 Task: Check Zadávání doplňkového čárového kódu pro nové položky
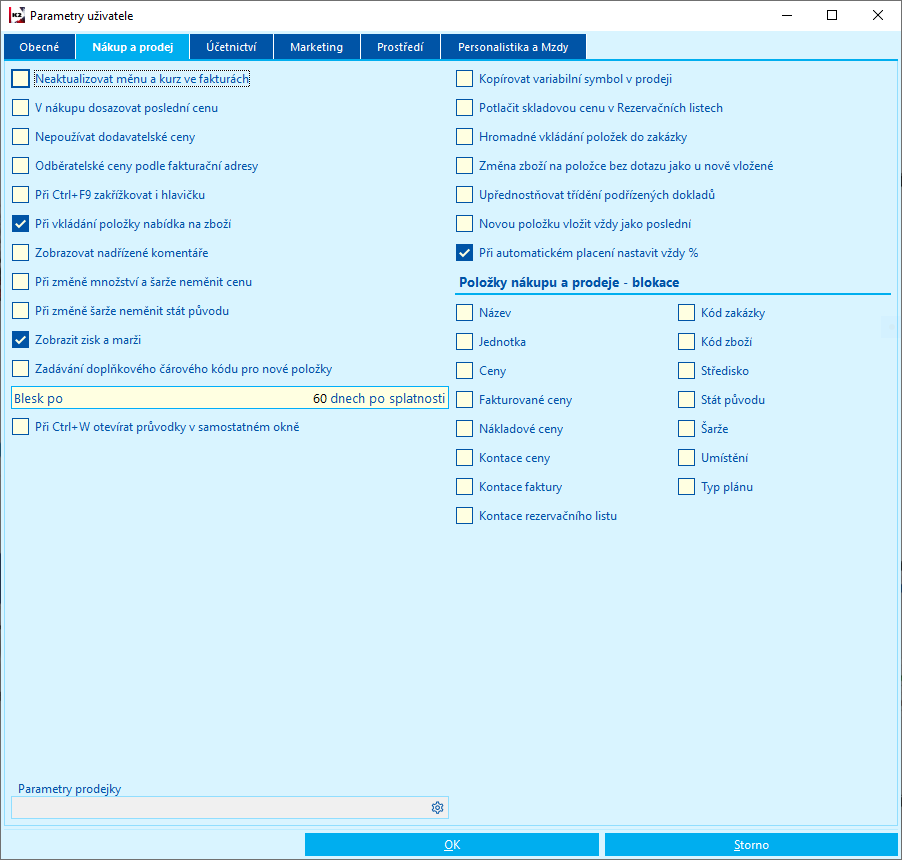(x=21, y=369)
